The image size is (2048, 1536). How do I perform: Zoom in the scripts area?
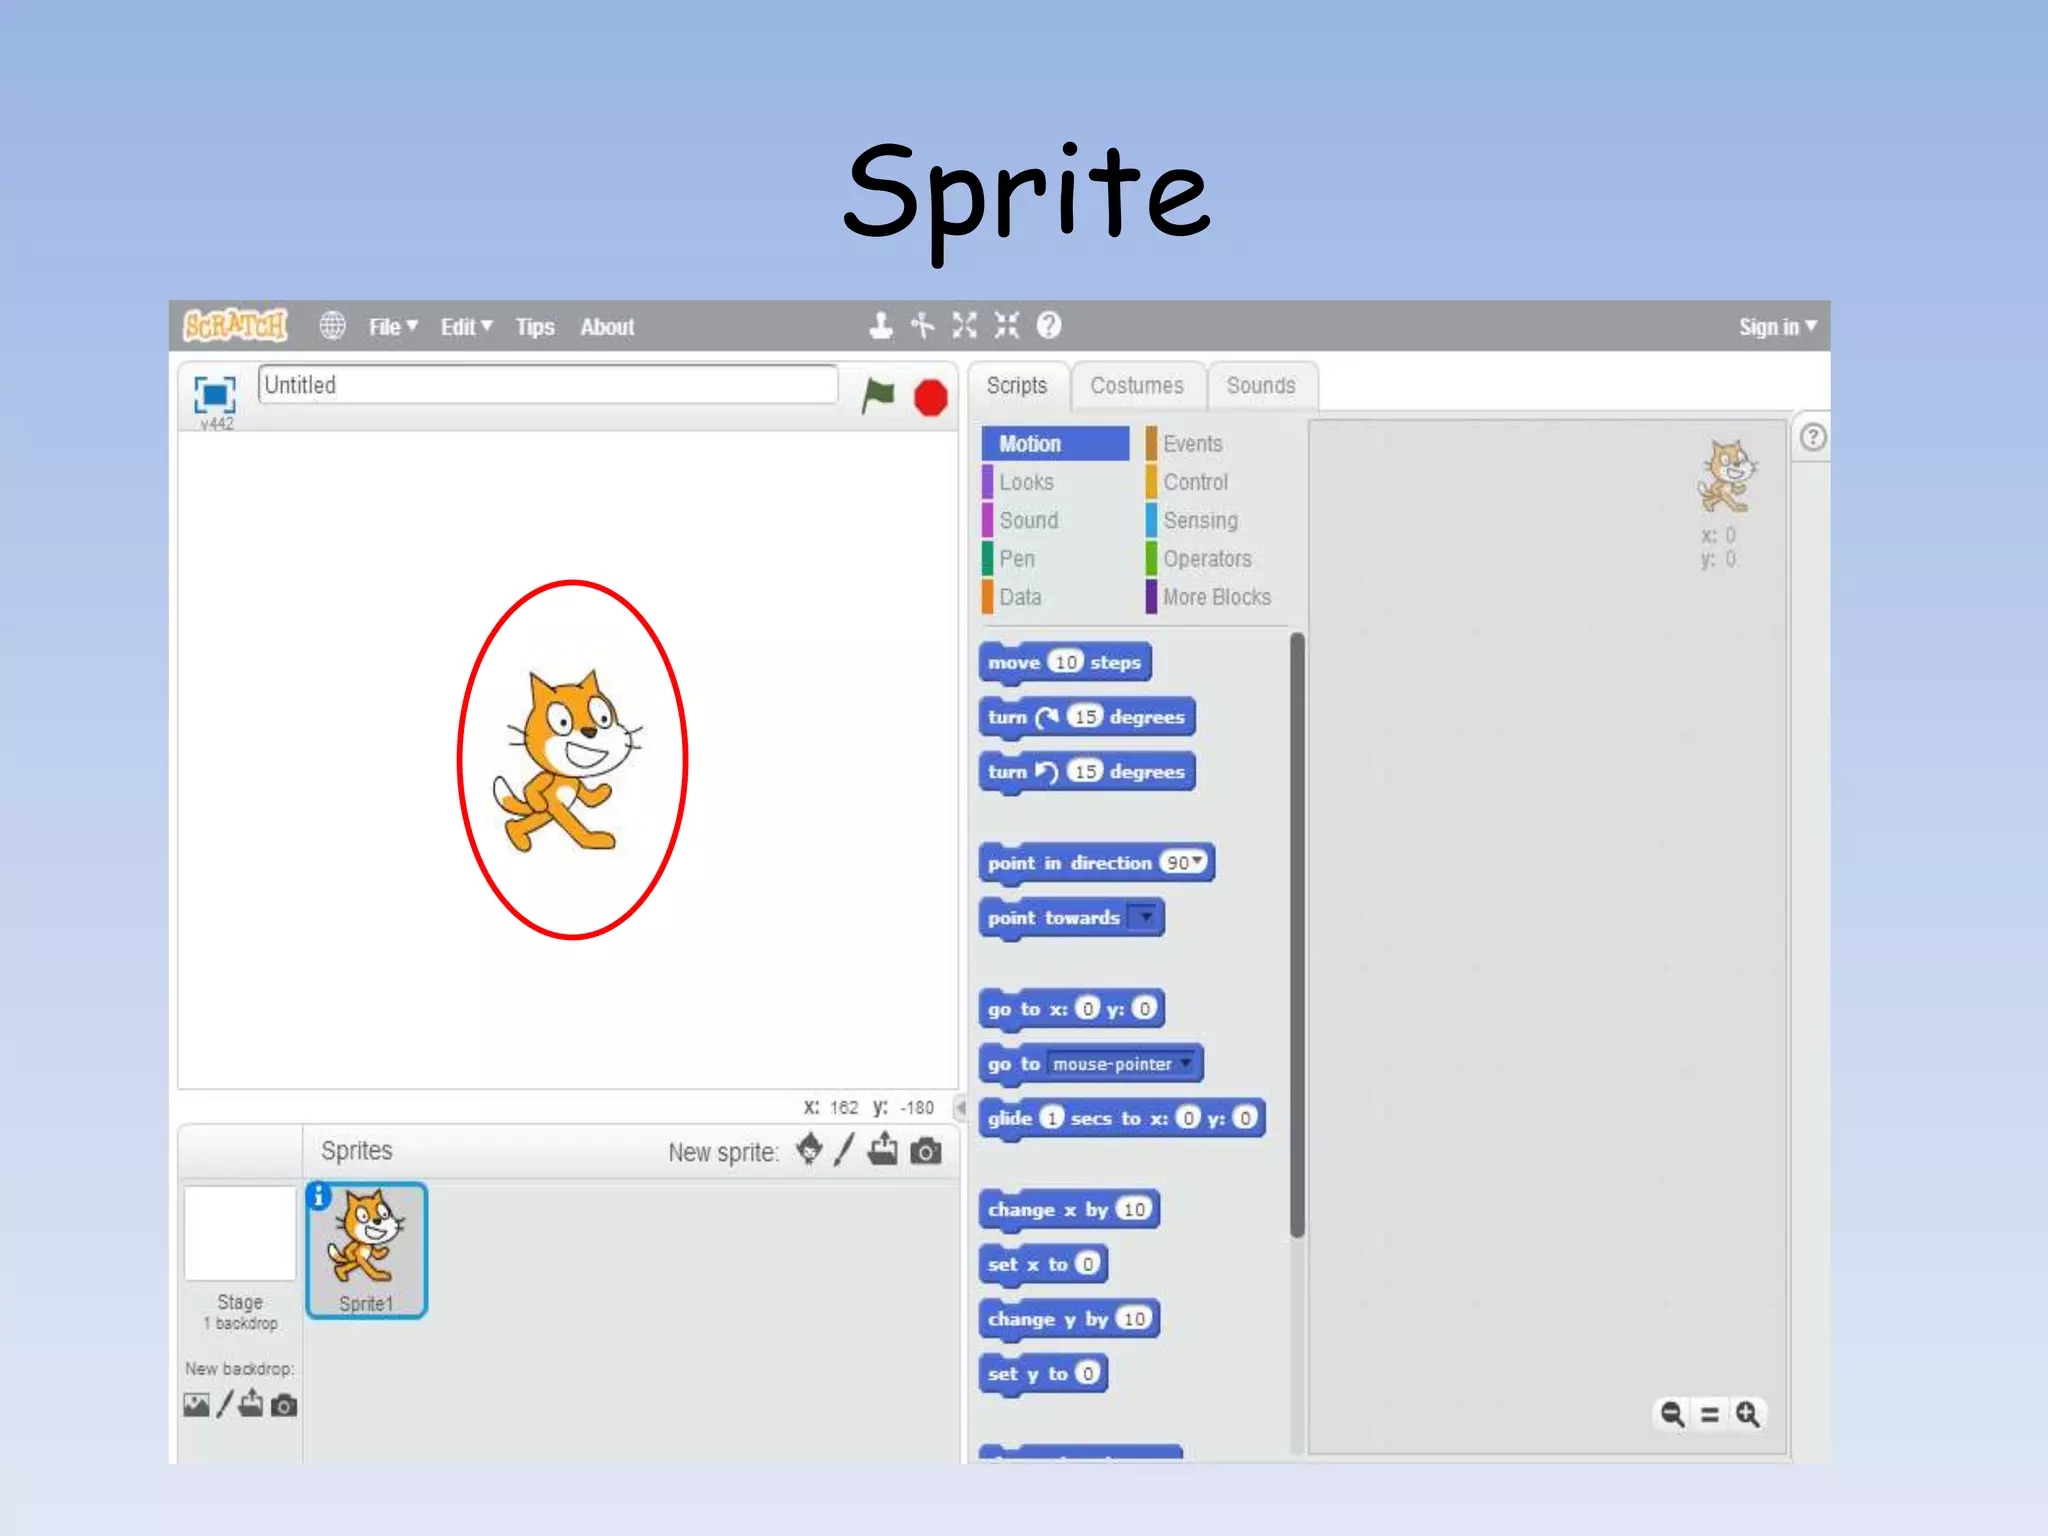coord(1748,1414)
